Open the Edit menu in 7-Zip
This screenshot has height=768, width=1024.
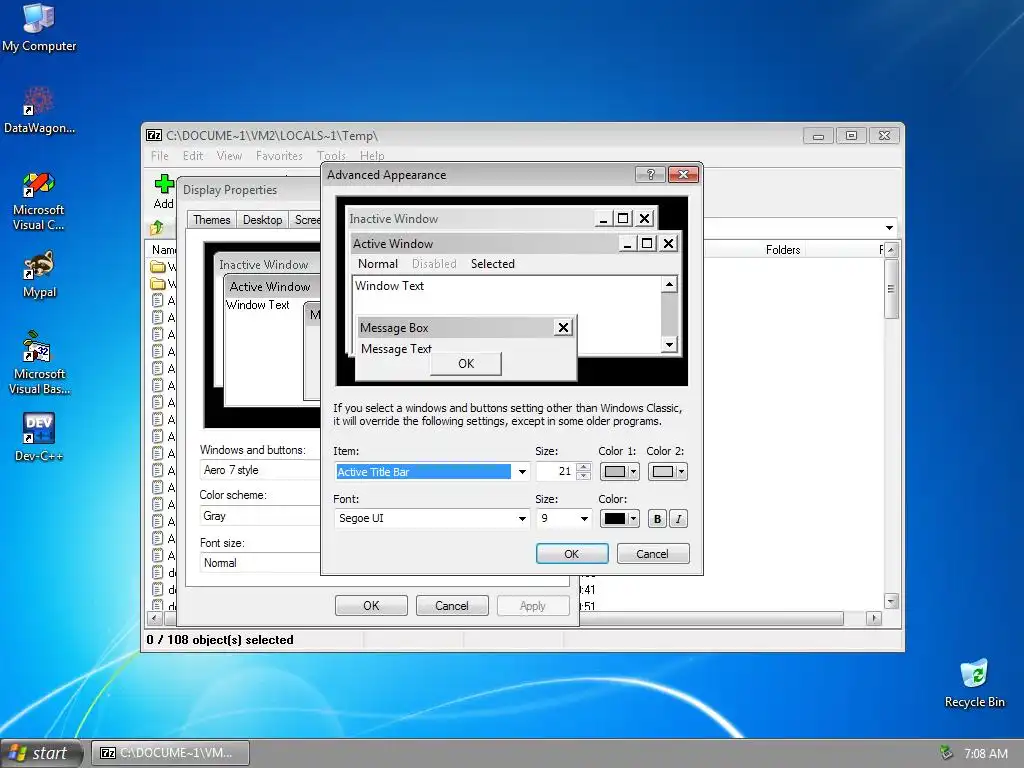[193, 155]
